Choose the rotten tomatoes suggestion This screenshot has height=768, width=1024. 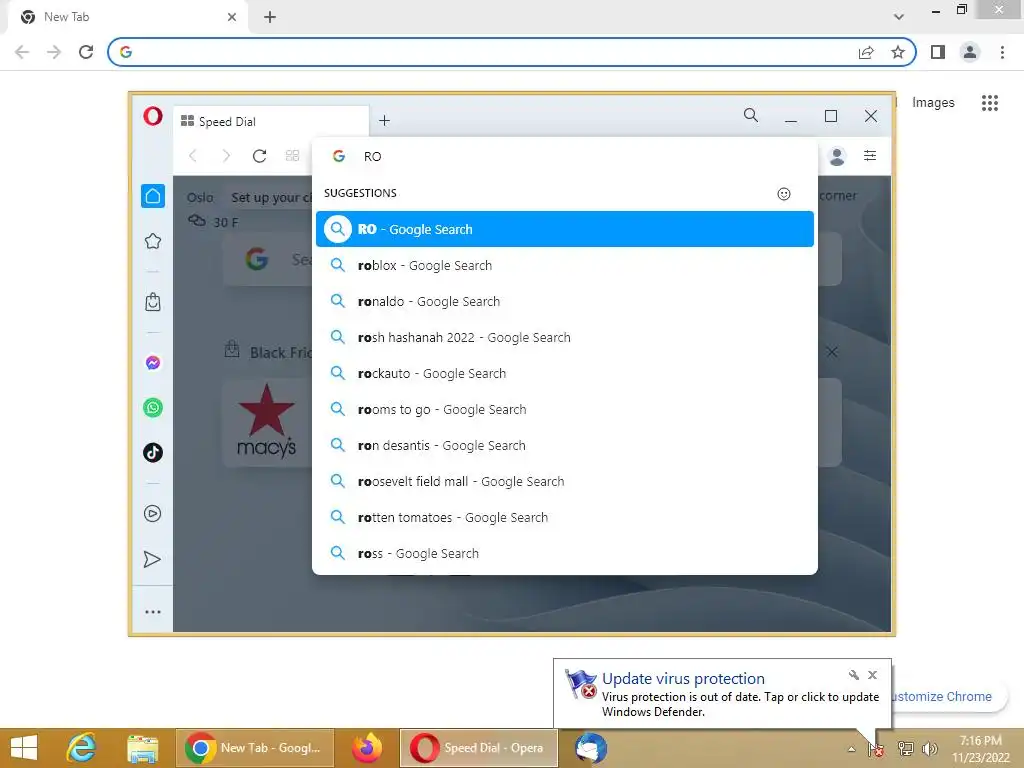(x=565, y=517)
